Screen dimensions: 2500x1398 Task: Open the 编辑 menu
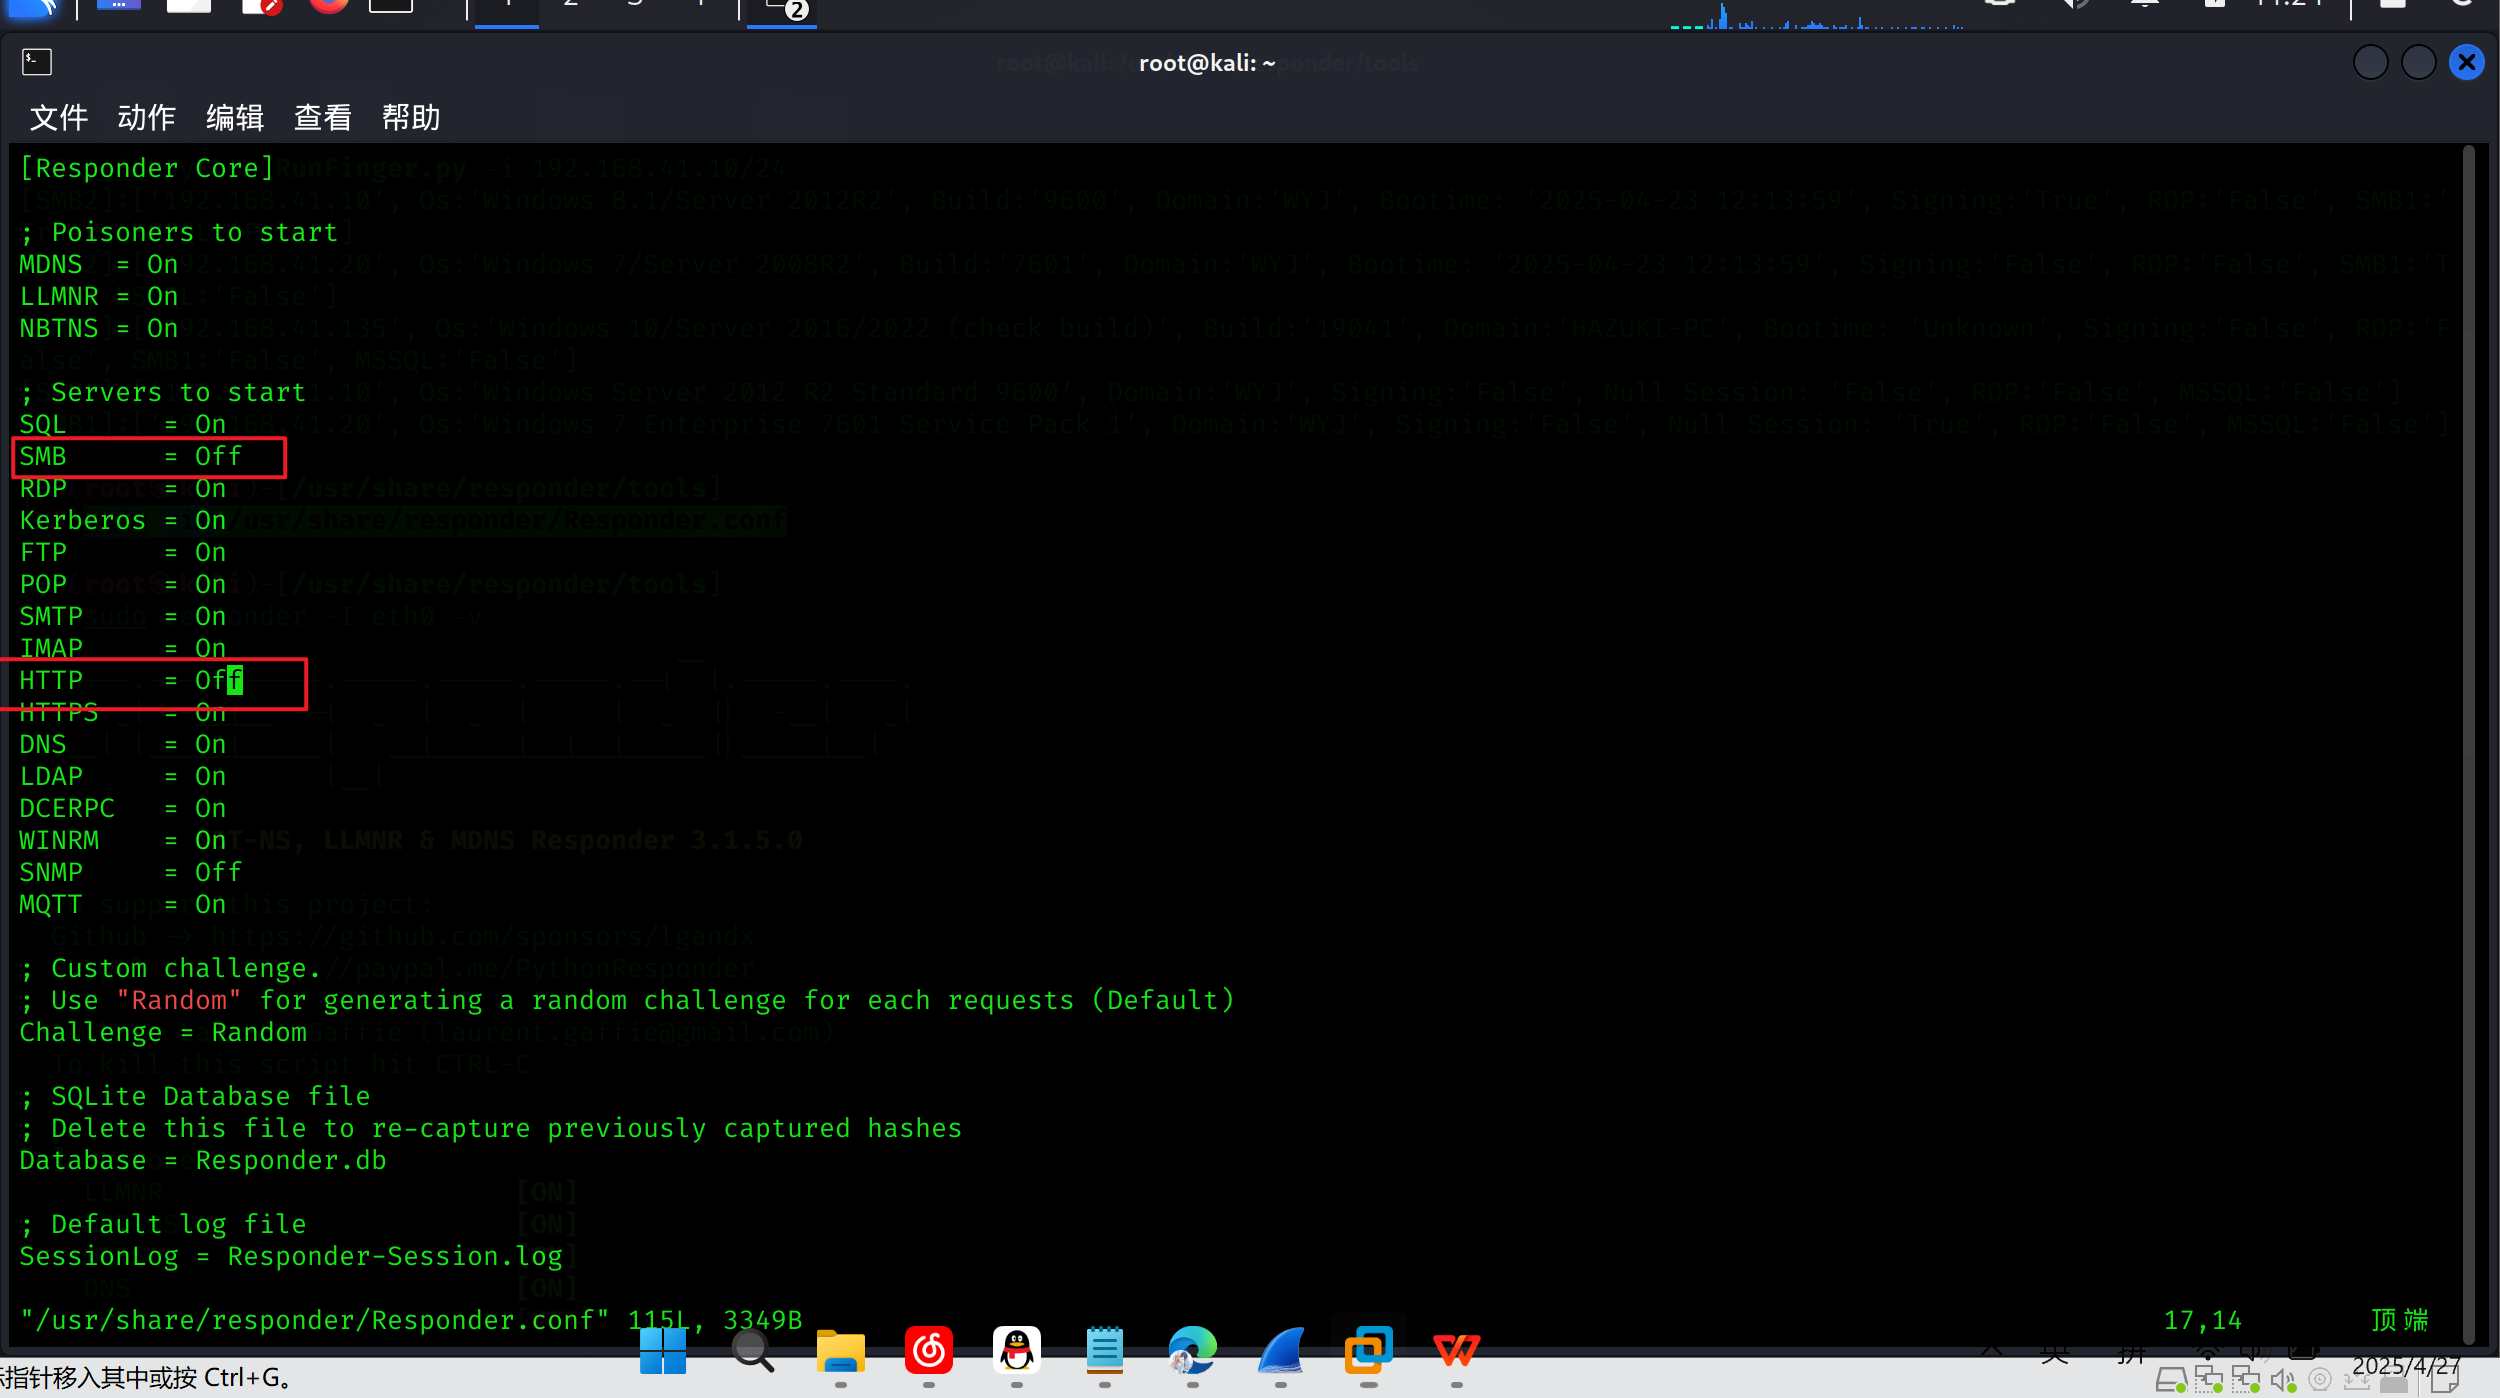234,118
